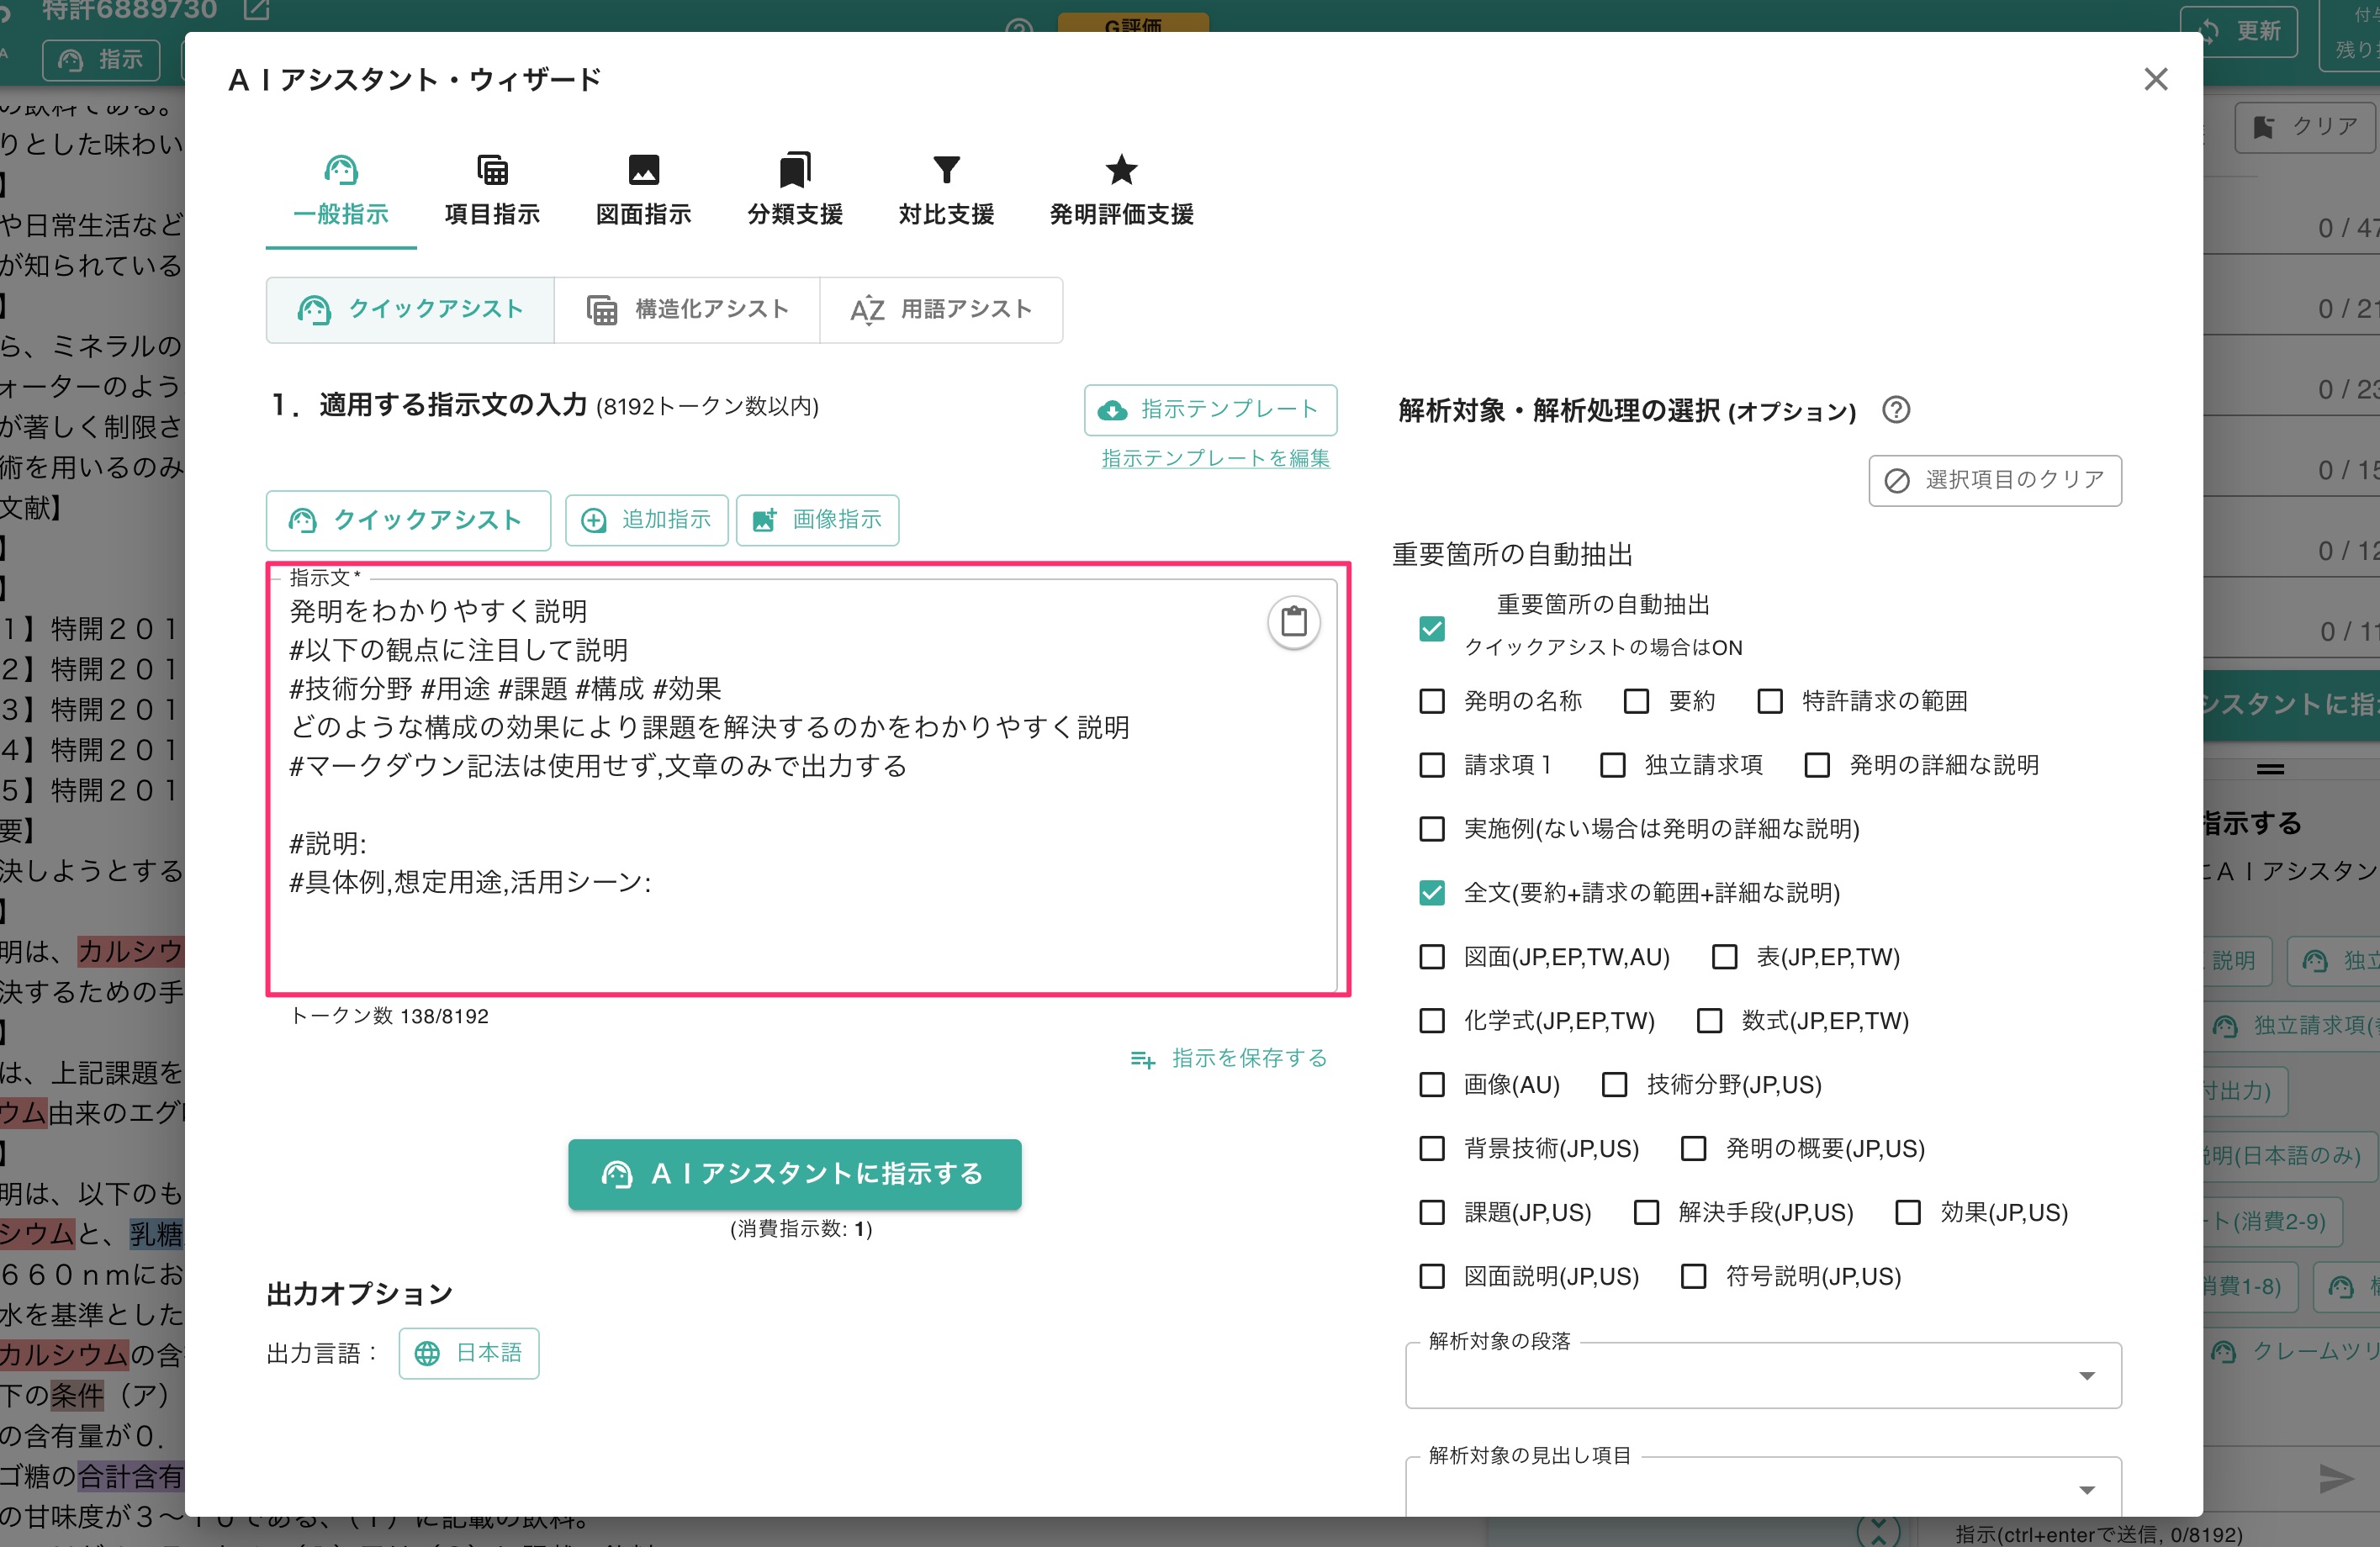Check 符号説明(JP,US) checkbox
This screenshot has width=2380, height=1547.
click(1694, 1277)
